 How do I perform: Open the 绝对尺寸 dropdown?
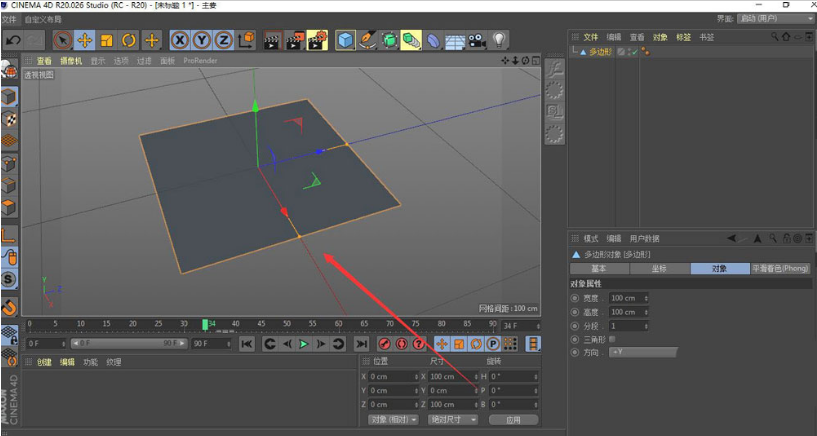(x=452, y=420)
